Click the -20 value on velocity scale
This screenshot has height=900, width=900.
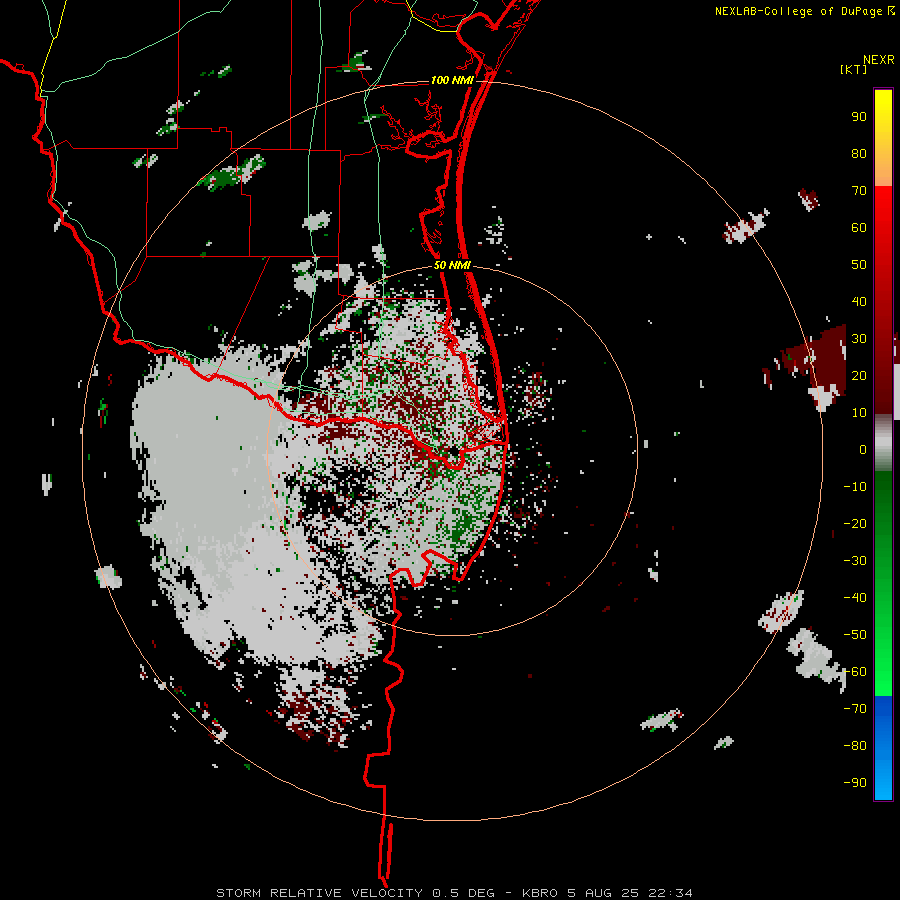pos(855,524)
